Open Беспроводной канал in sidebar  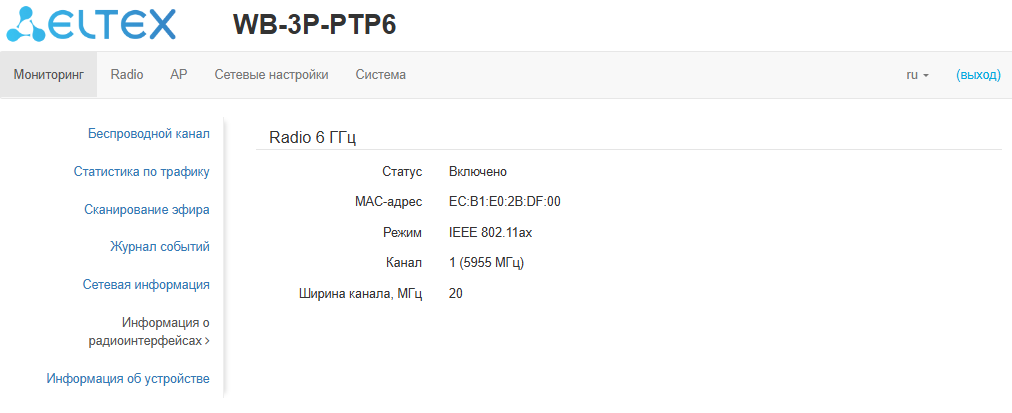pos(148,133)
